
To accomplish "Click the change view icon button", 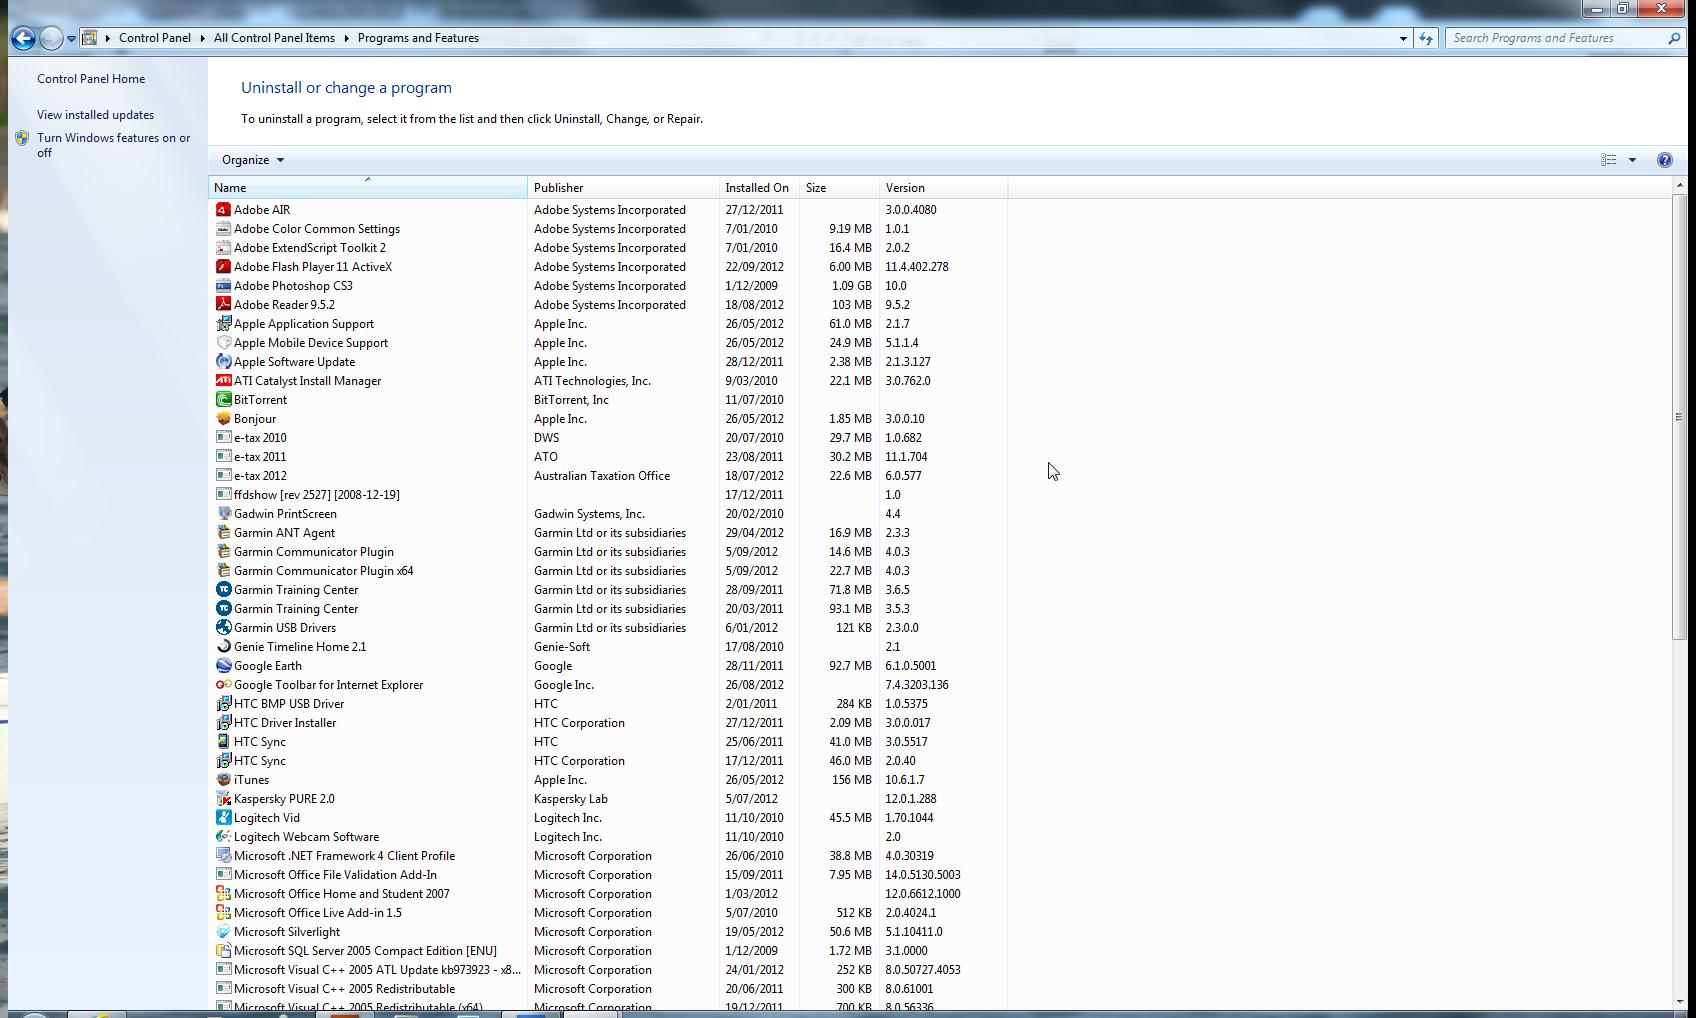I will point(1608,160).
